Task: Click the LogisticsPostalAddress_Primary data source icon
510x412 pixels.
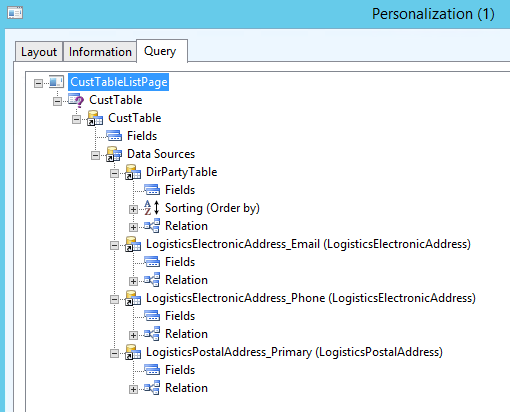Action: [133, 352]
